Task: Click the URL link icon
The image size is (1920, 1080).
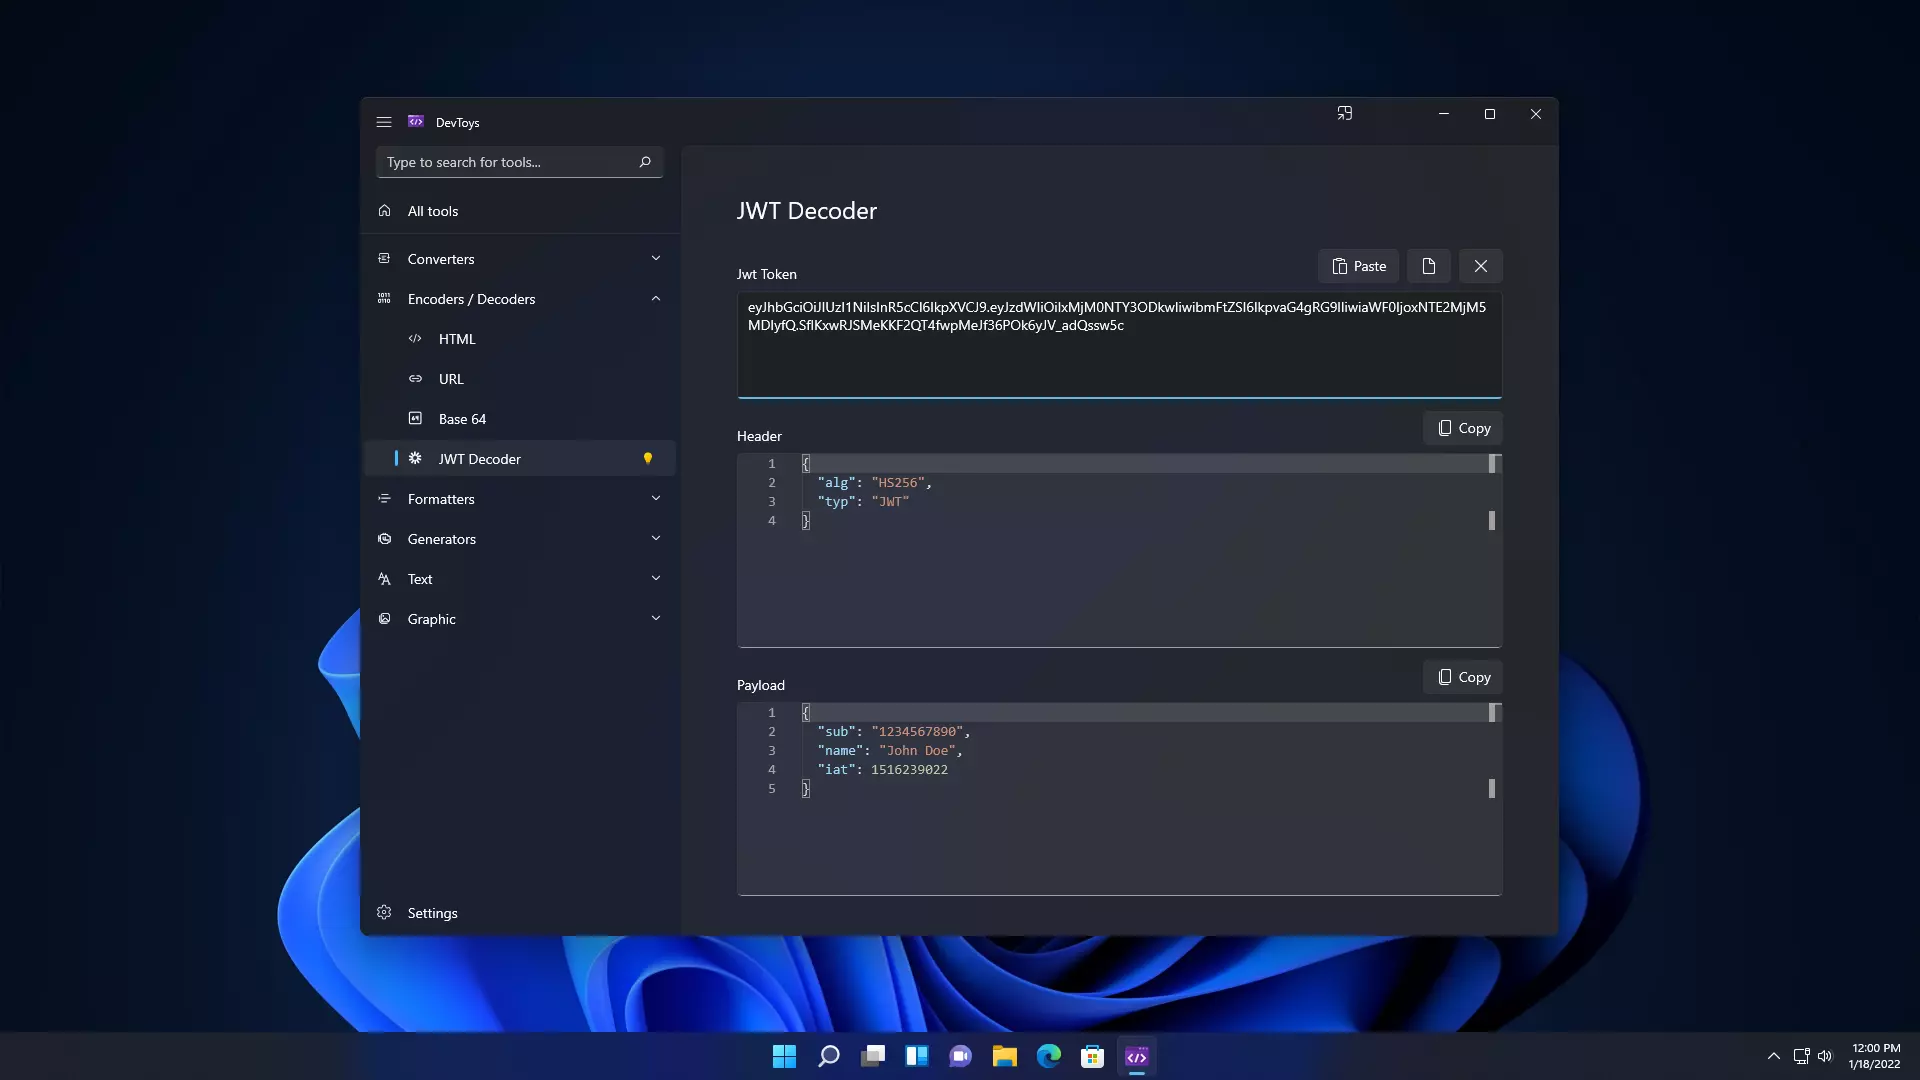Action: [x=415, y=378]
